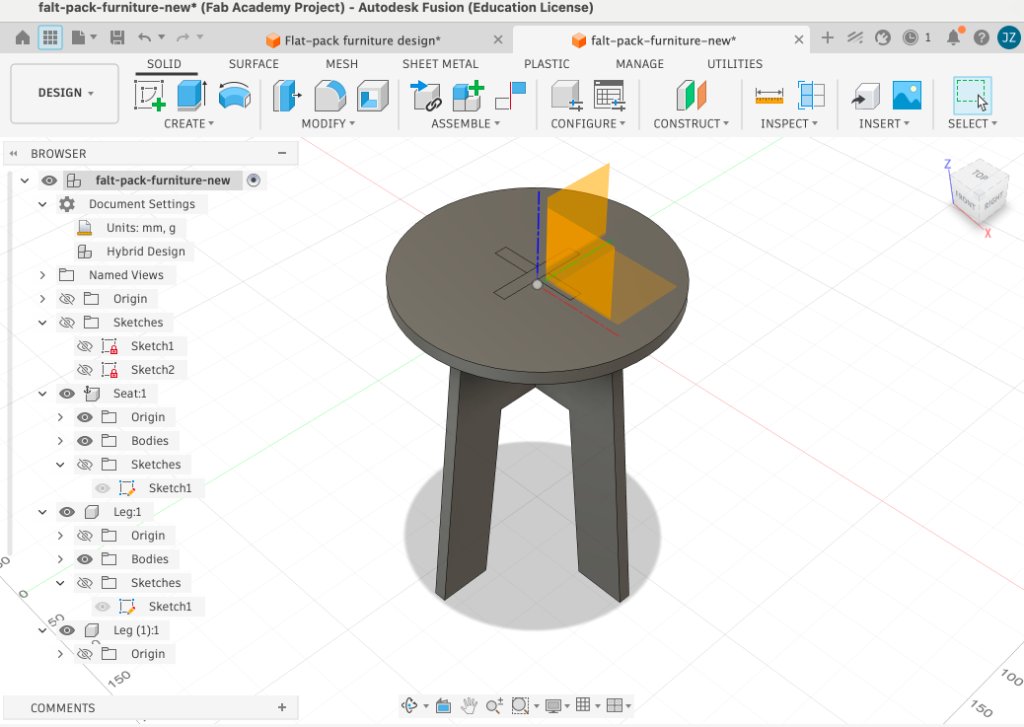
Task: Select the Shell tool
Action: (373, 95)
